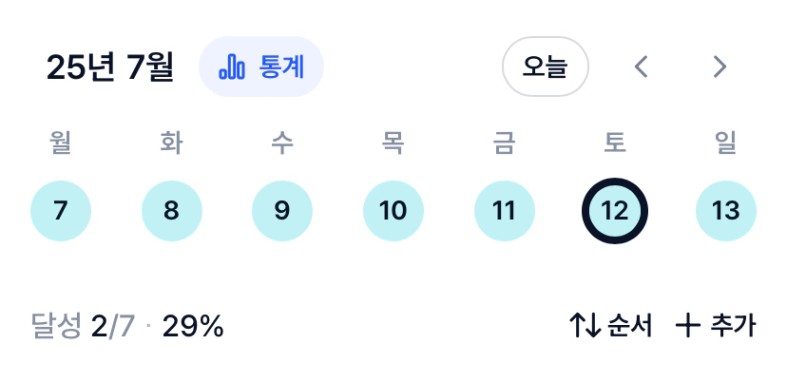Image resolution: width=787 pixels, height=382 pixels.
Task: Choose the 10 date circle
Action: pyautogui.click(x=393, y=211)
